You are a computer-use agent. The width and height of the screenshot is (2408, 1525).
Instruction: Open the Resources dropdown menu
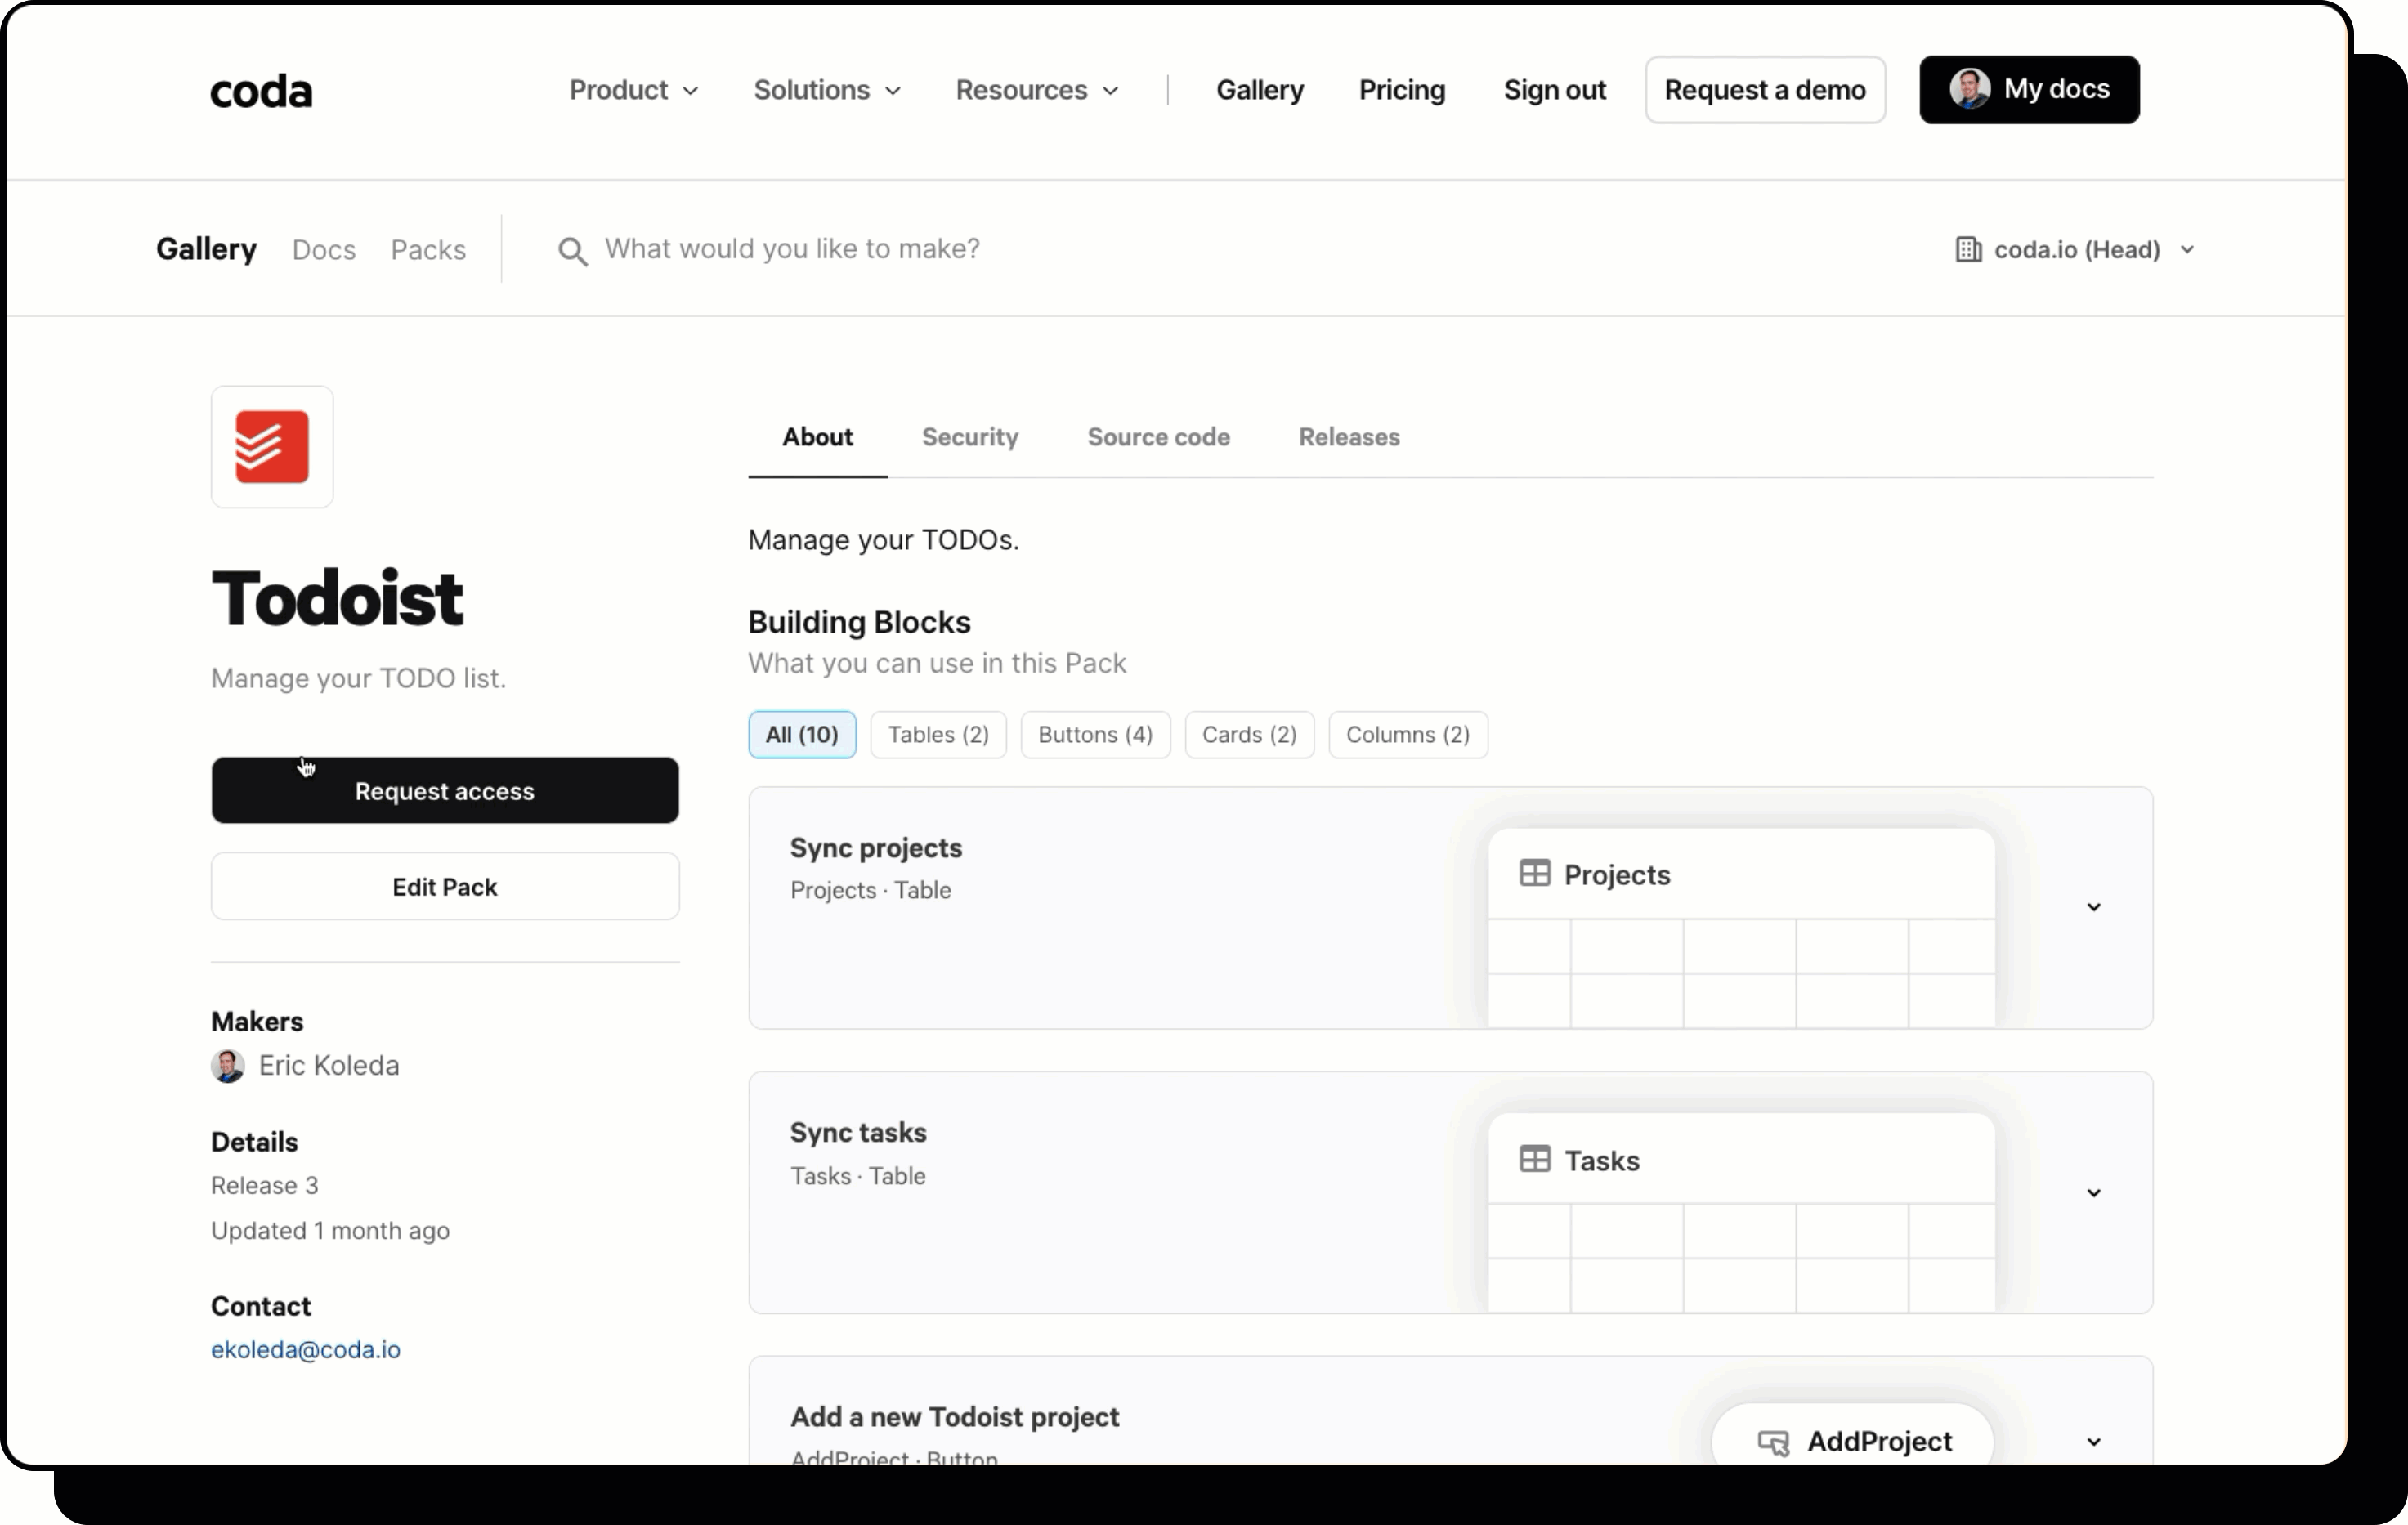click(1037, 90)
